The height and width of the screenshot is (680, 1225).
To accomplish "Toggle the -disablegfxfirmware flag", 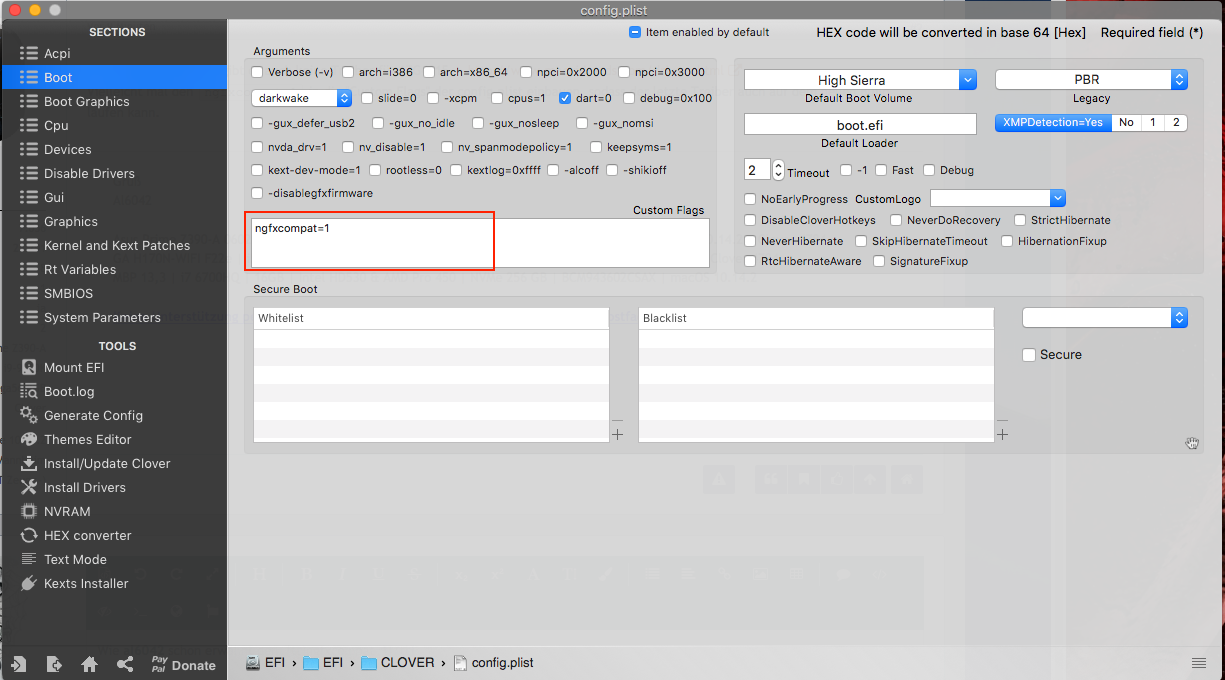I will [257, 193].
